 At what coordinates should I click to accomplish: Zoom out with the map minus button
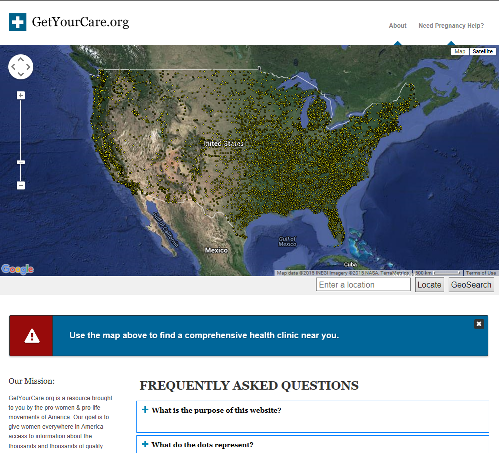click(x=21, y=185)
